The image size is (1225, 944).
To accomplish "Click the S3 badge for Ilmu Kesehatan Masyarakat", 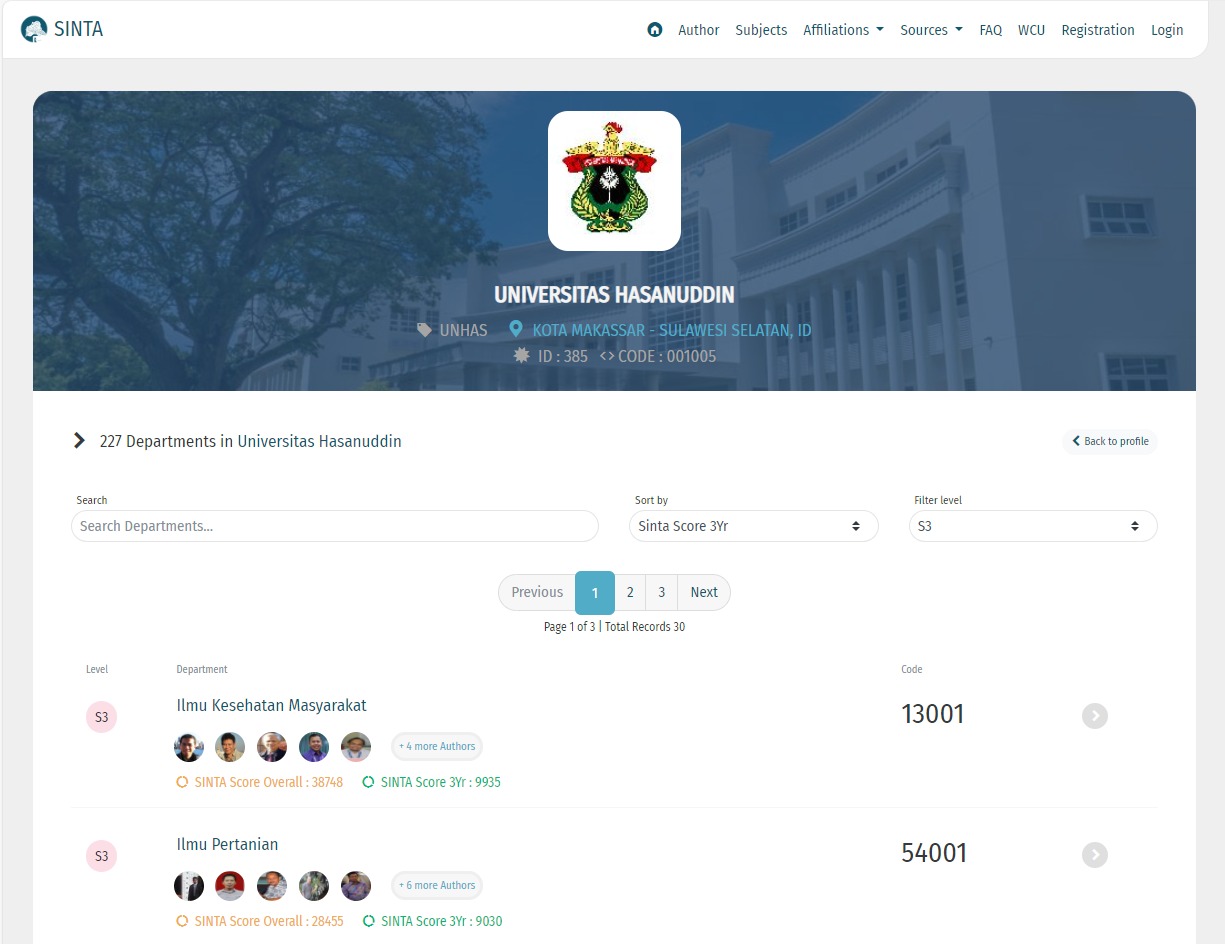I will pos(101,717).
